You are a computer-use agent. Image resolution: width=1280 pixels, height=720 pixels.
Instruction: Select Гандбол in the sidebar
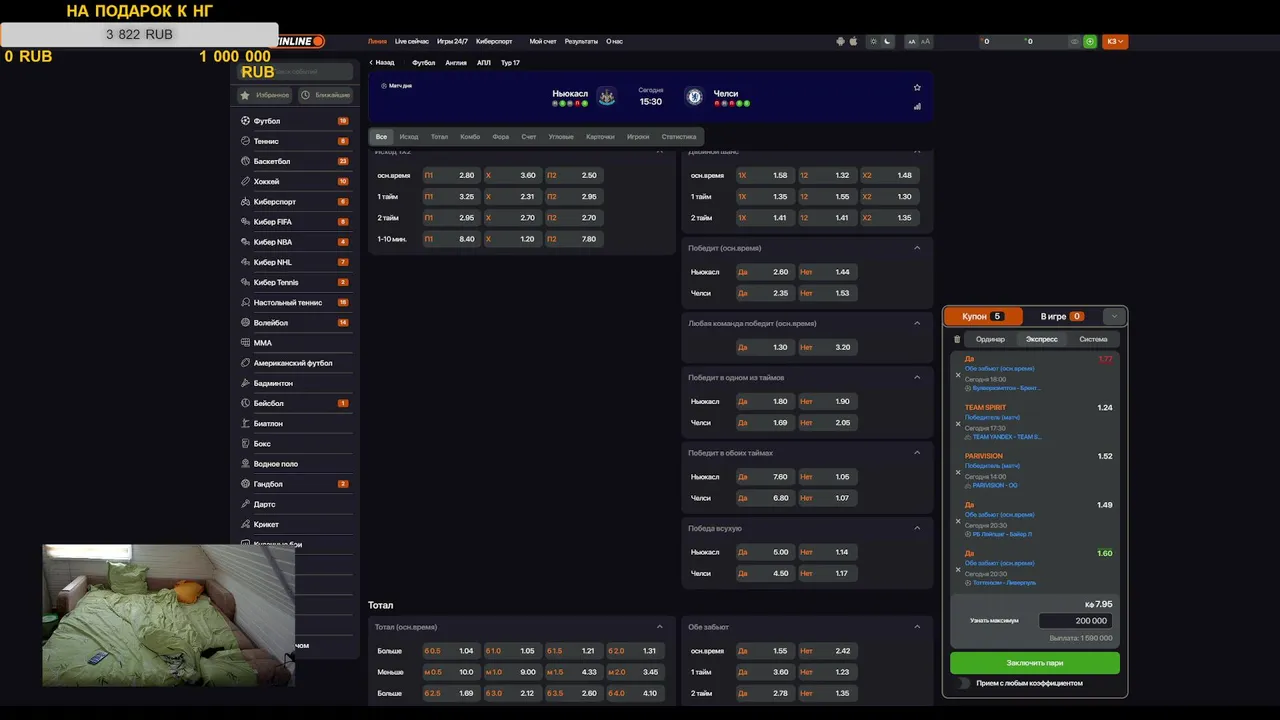click(x=295, y=484)
